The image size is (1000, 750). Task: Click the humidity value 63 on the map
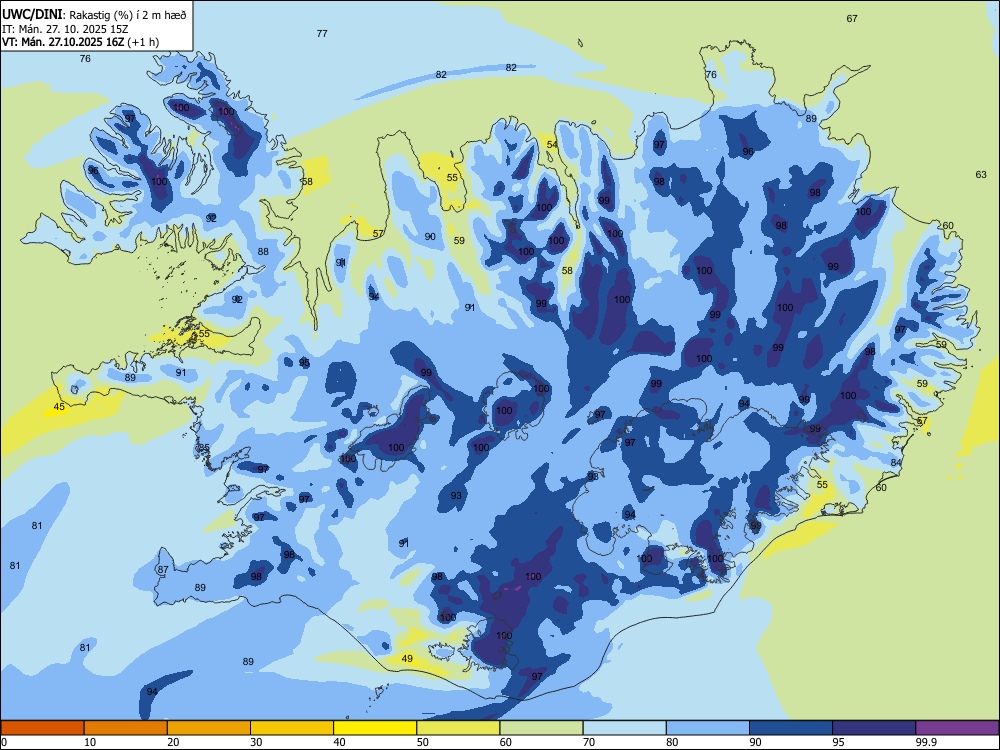[x=981, y=175]
